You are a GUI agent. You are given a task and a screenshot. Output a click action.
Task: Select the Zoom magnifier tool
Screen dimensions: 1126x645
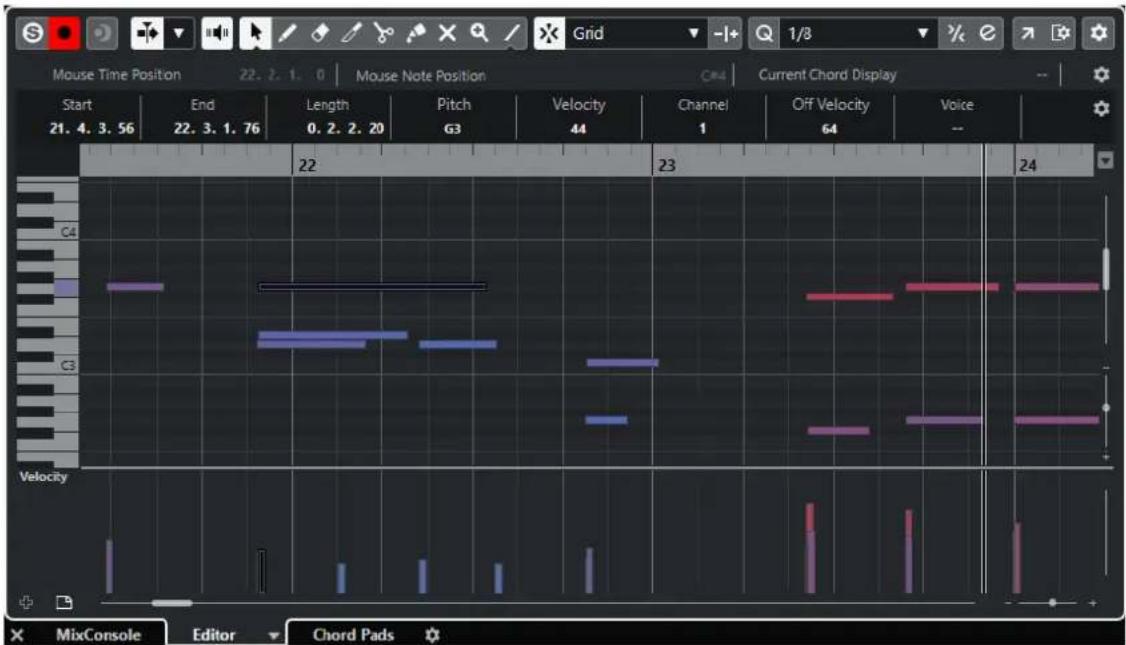[479, 33]
